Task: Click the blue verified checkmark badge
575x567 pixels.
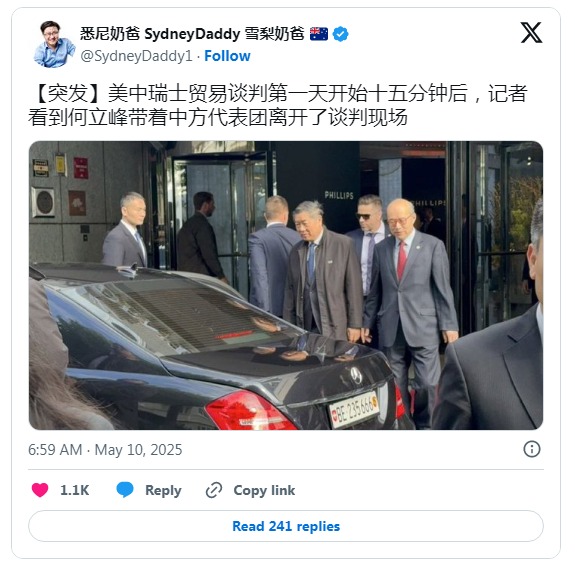Action: (x=340, y=34)
